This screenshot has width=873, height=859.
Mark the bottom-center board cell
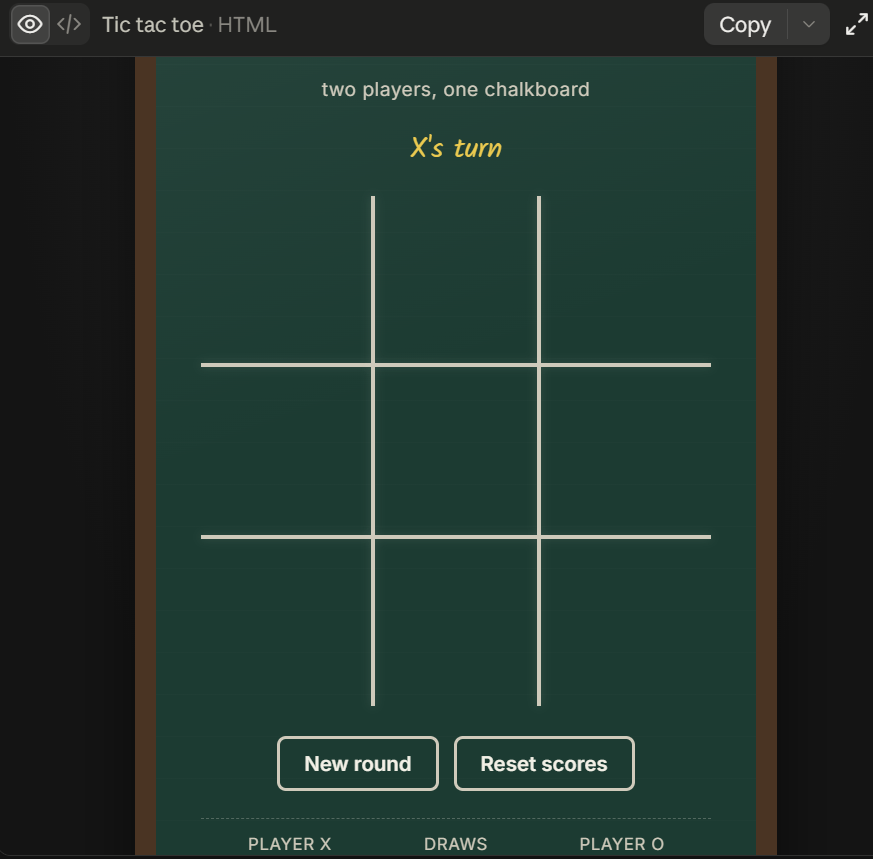[x=456, y=622]
